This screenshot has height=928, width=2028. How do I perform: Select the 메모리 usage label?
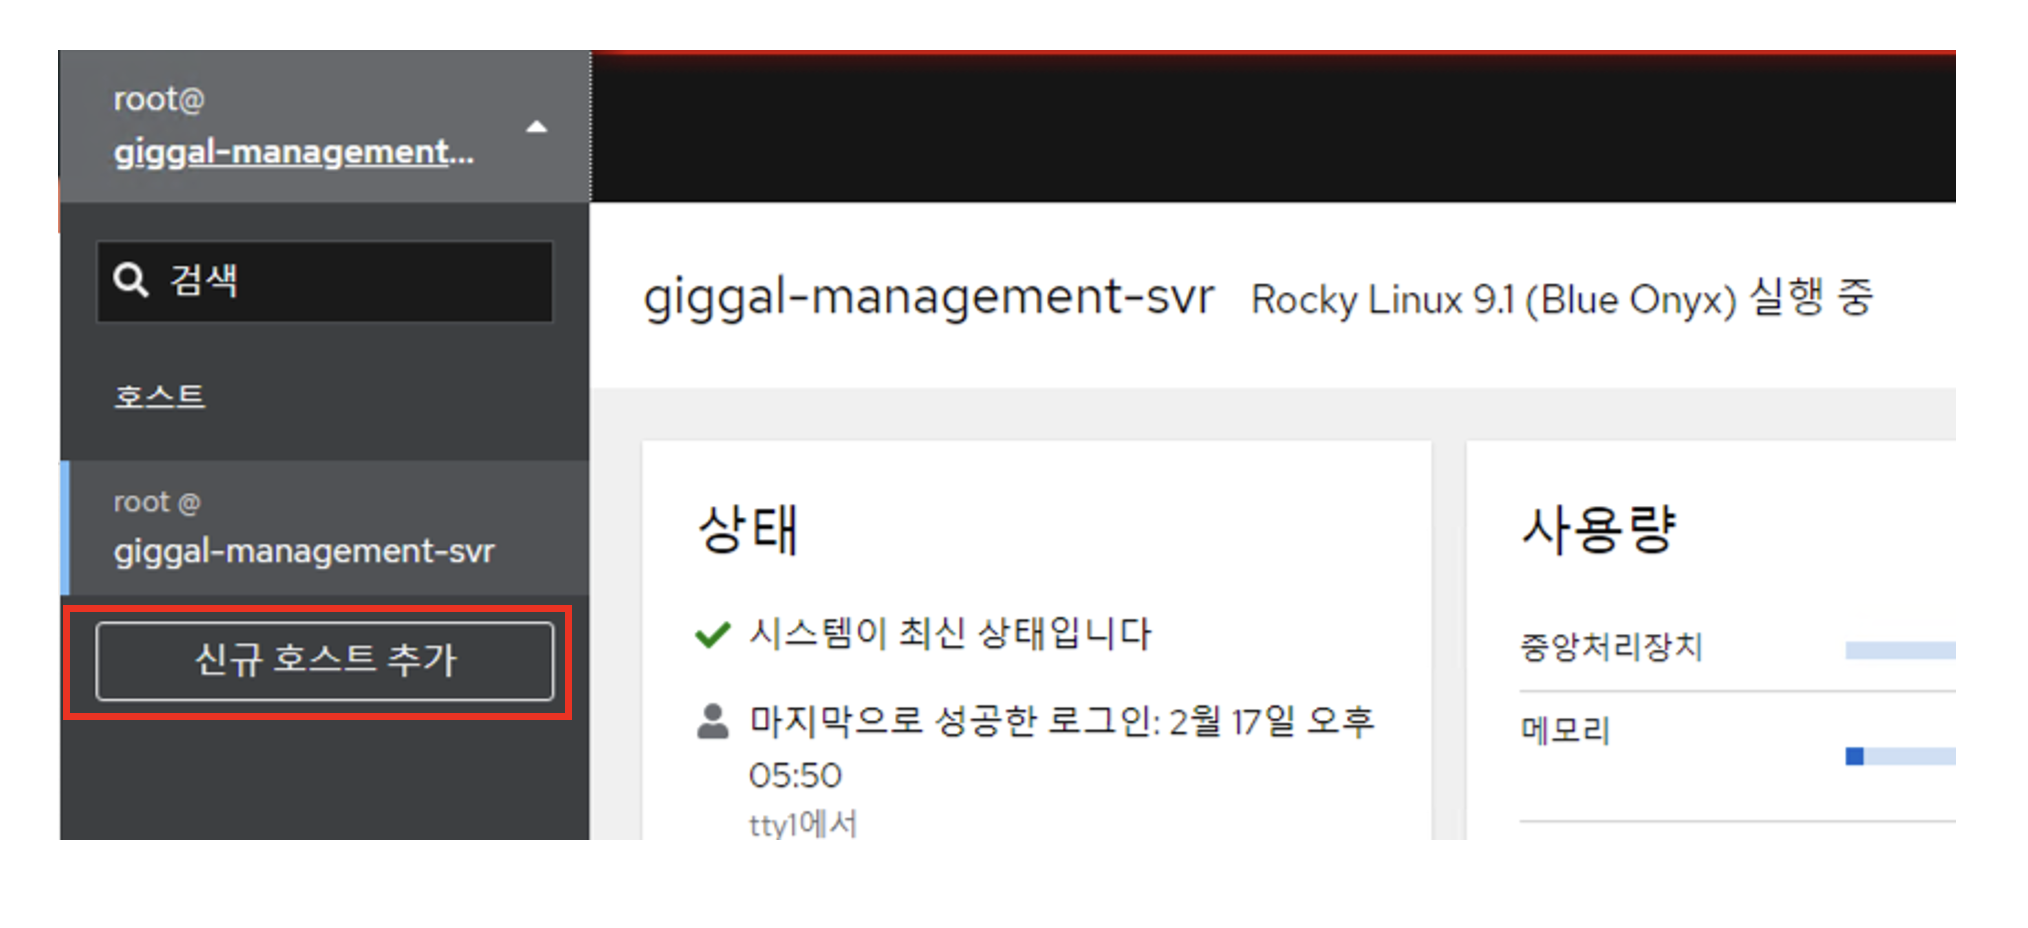pos(1565,730)
